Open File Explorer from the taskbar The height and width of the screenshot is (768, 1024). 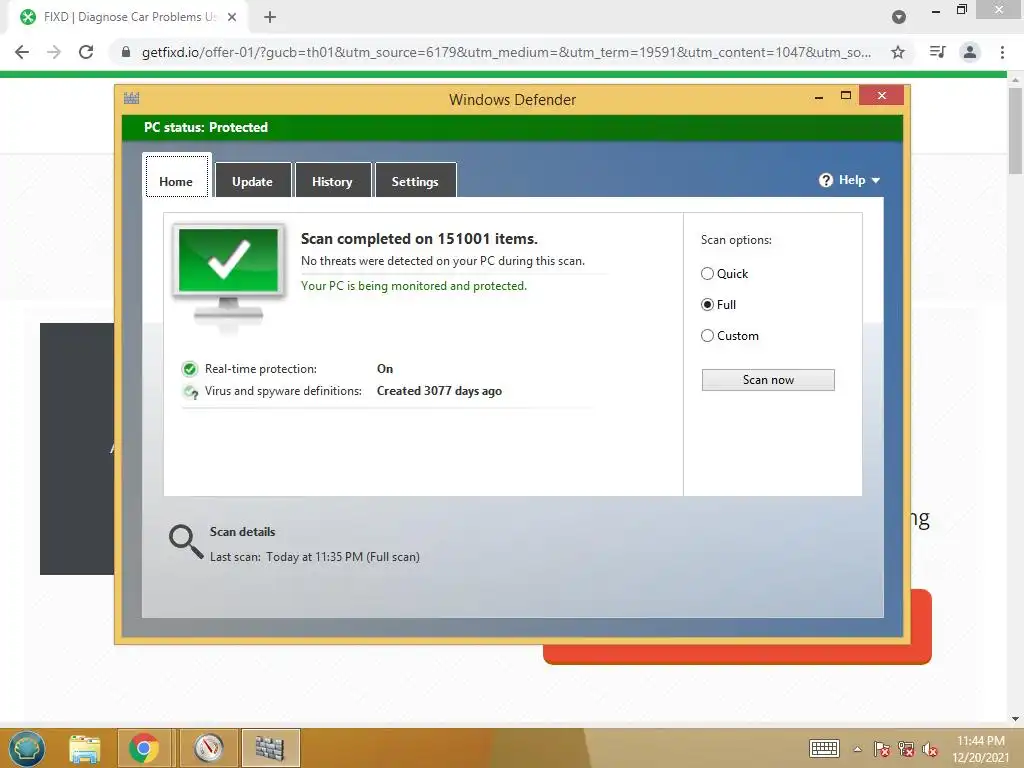click(85, 748)
